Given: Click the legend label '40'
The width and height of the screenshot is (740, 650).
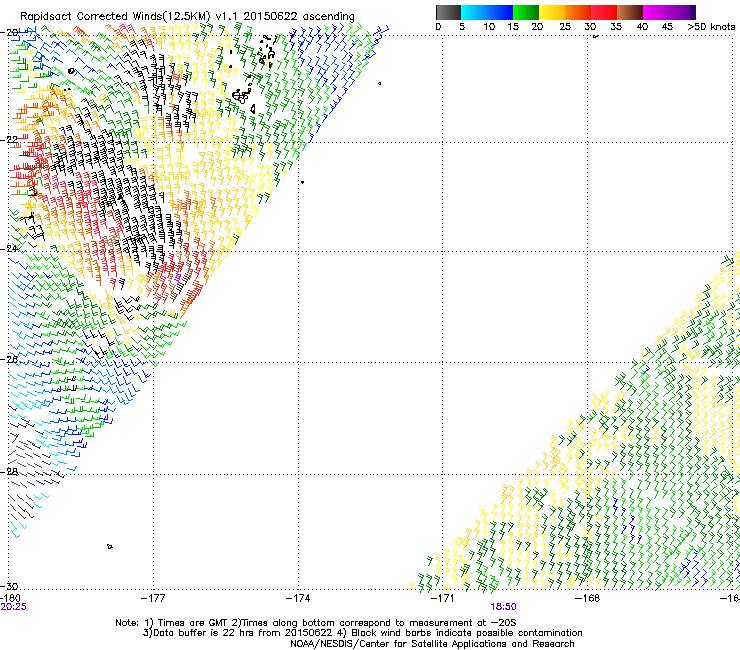Looking at the screenshot, I should tap(642, 26).
